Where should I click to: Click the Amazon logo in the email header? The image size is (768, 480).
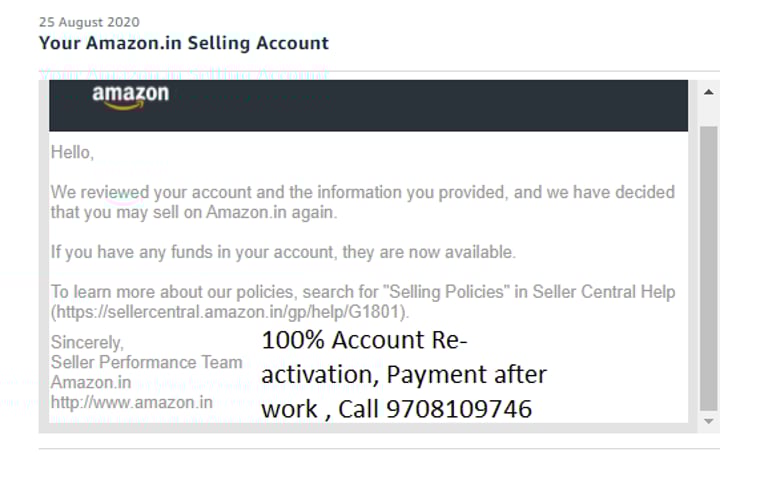[130, 97]
